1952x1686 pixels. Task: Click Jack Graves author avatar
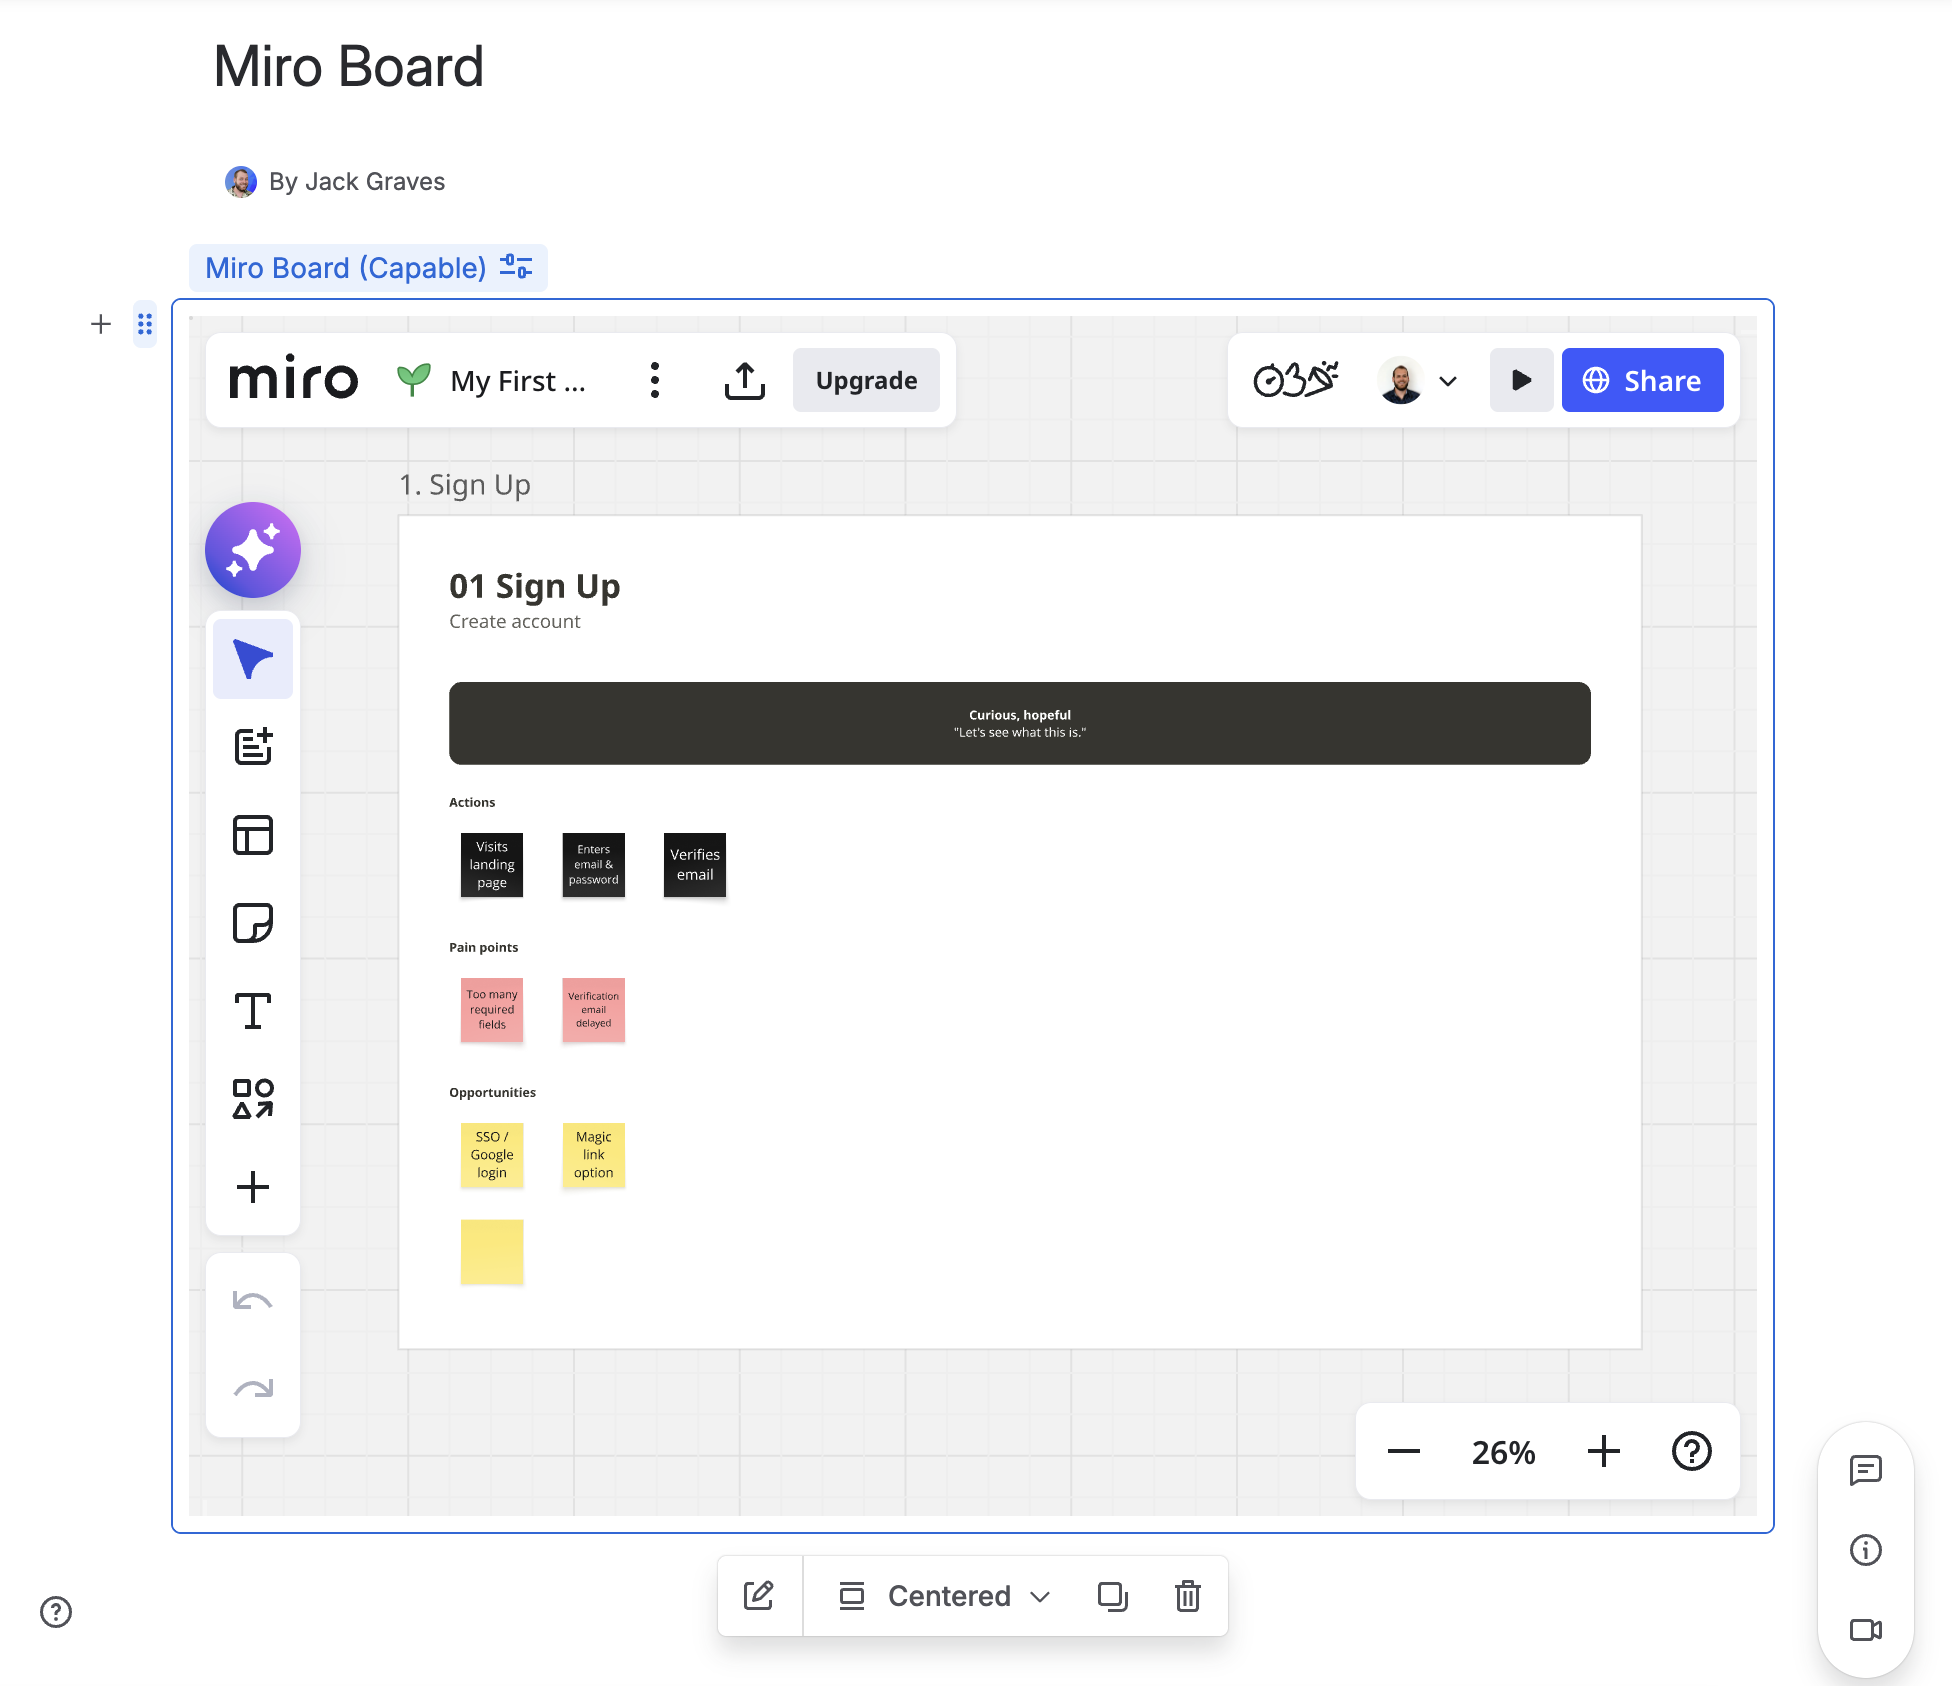[240, 181]
